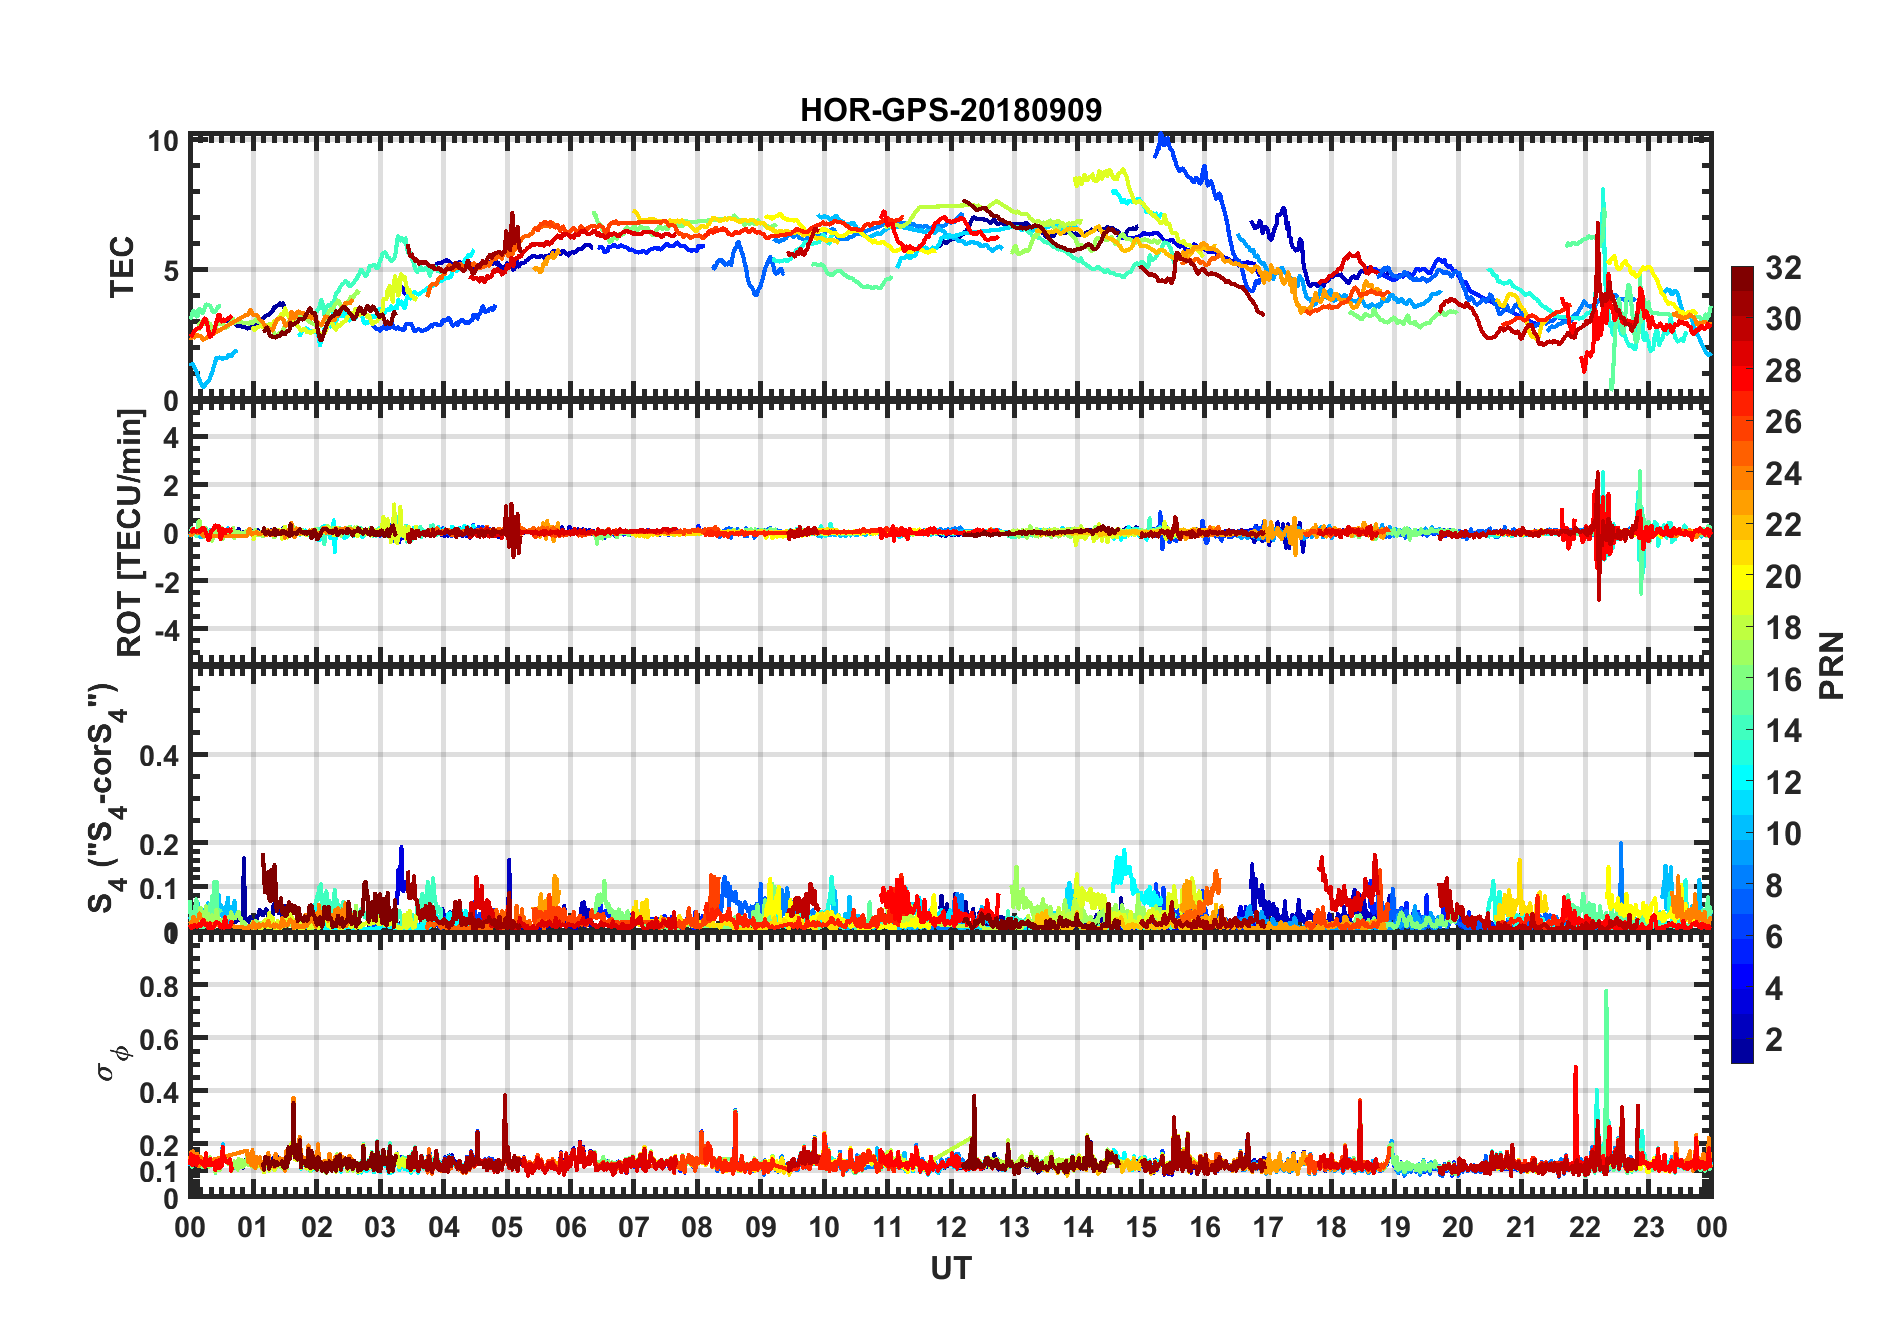Click x-axis hour label 08

pos(697,1228)
